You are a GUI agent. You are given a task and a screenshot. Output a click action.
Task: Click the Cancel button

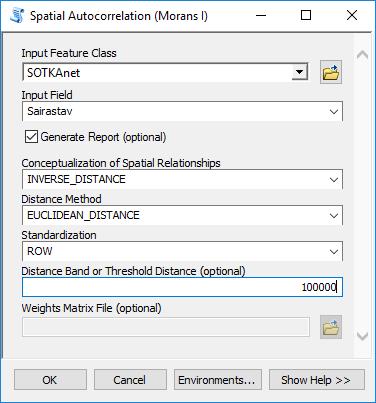tap(130, 380)
